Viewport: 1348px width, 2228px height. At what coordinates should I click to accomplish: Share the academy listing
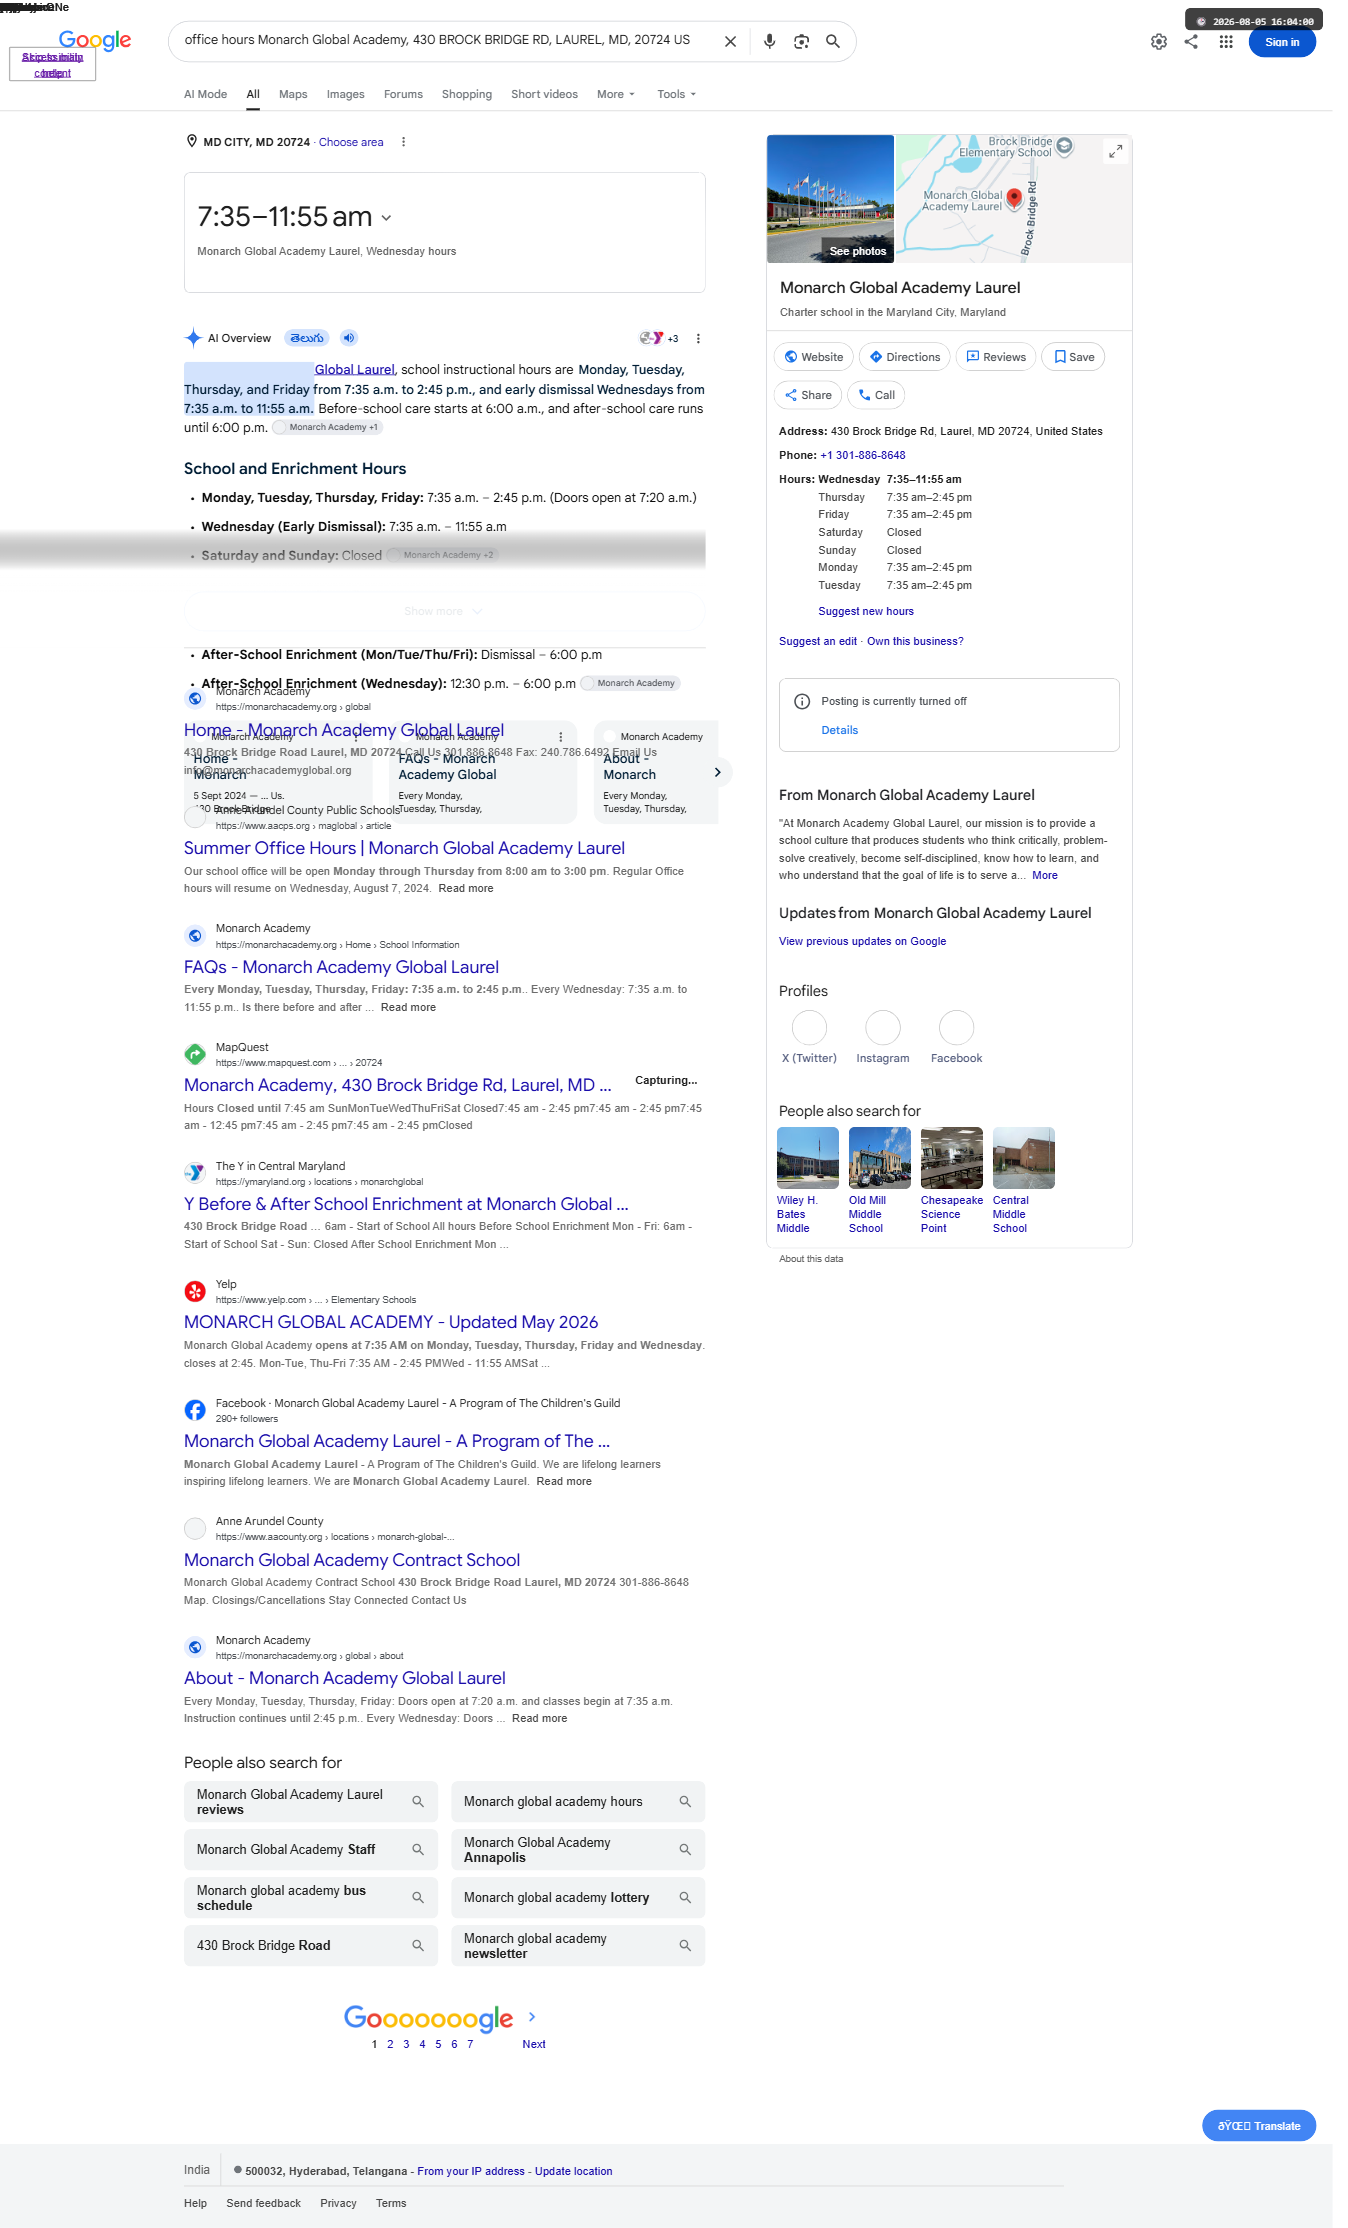pyautogui.click(x=808, y=395)
